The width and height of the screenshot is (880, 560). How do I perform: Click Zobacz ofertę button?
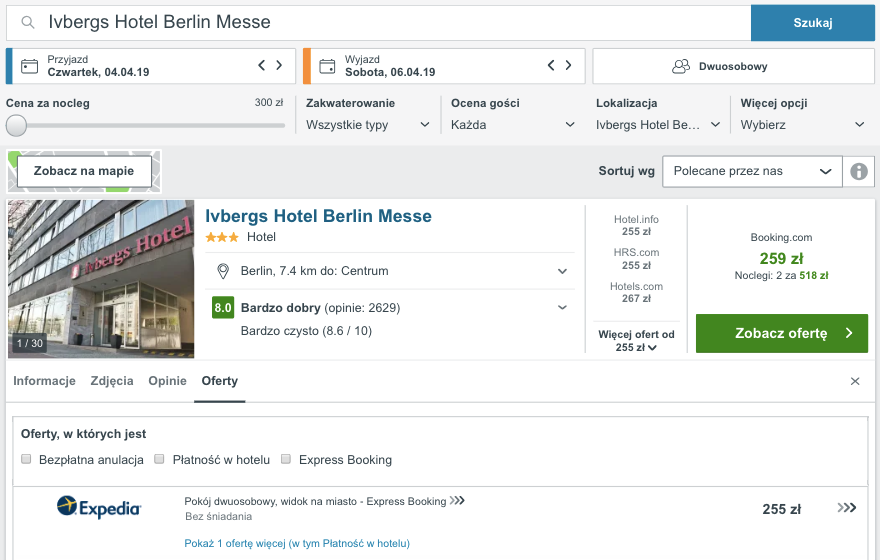(x=782, y=333)
